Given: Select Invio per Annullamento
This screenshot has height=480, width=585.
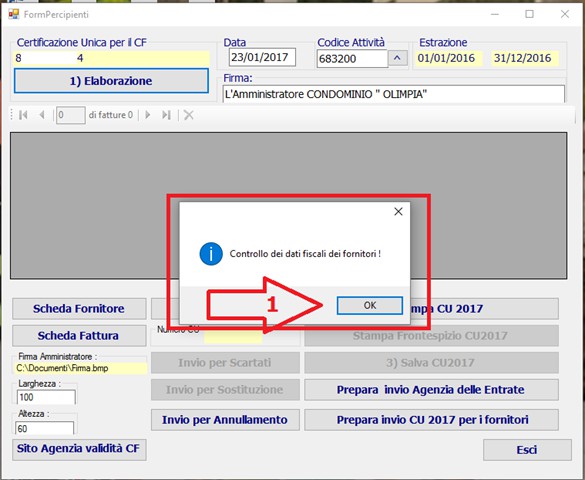Looking at the screenshot, I should click(225, 420).
